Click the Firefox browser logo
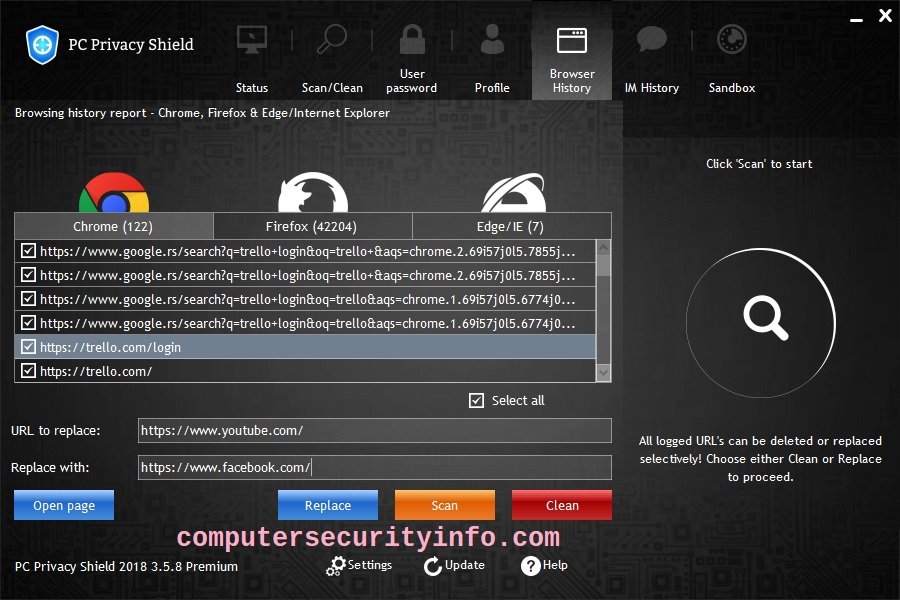Viewport: 900px width, 600px height. click(313, 193)
